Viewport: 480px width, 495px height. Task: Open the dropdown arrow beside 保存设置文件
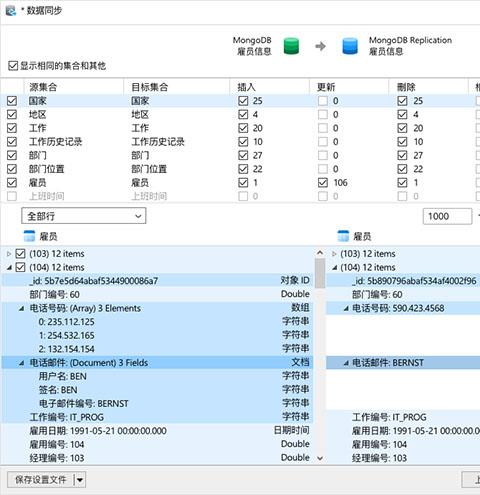80,480
